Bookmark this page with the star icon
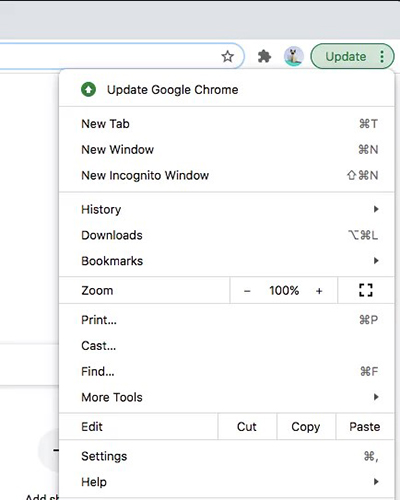Image resolution: width=400 pixels, height=500 pixels. [x=228, y=56]
